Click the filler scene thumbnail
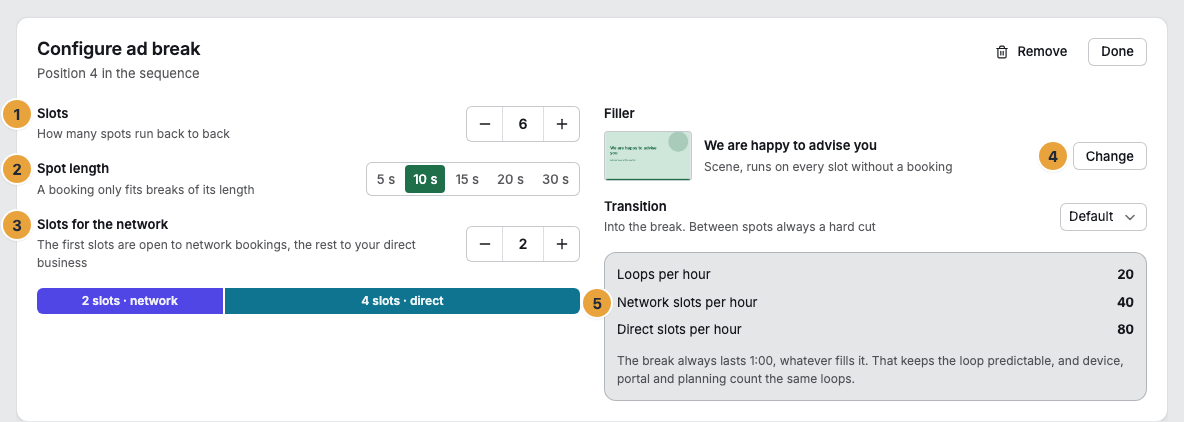This screenshot has width=1184, height=422. point(648,156)
